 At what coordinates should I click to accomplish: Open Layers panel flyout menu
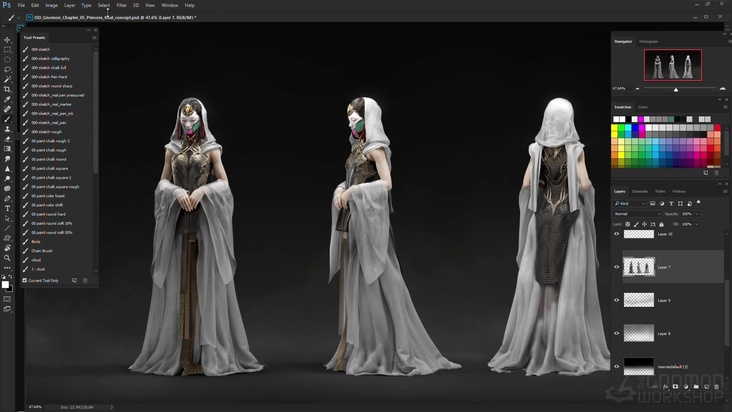[725, 191]
